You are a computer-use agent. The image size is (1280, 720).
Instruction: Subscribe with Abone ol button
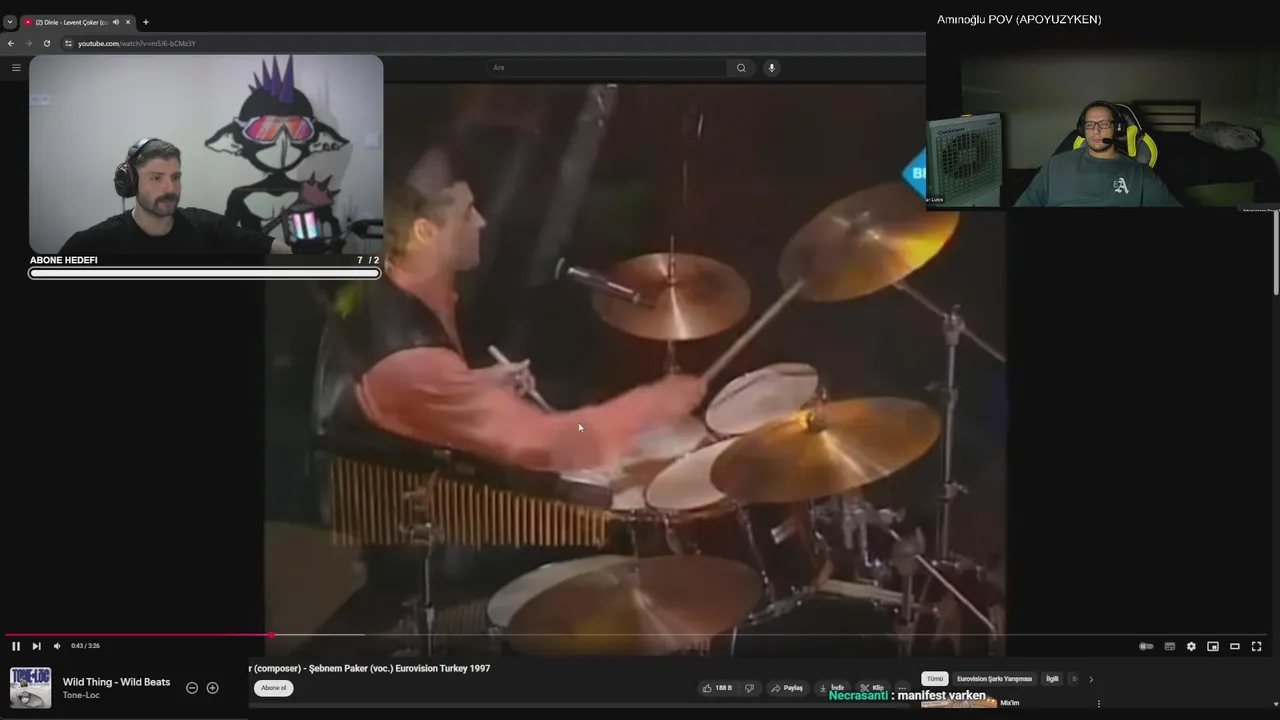(x=273, y=688)
